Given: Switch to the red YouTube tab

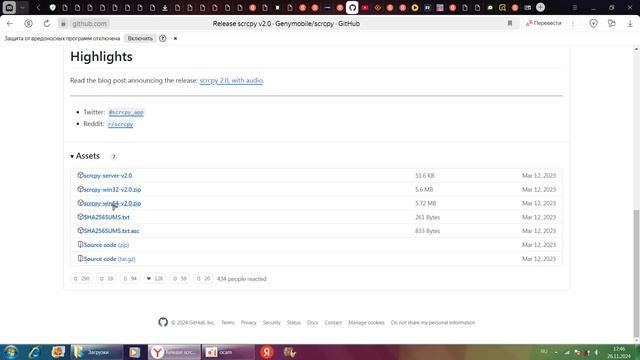Looking at the screenshot, I should (x=365, y=7).
